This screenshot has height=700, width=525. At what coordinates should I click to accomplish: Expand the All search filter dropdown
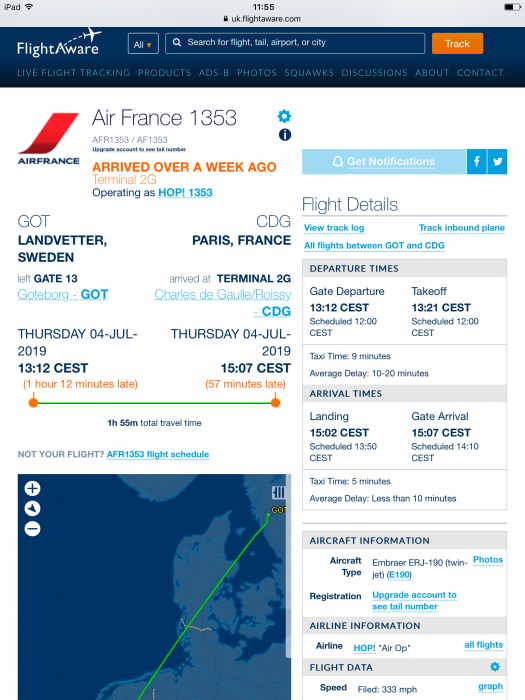click(x=143, y=44)
